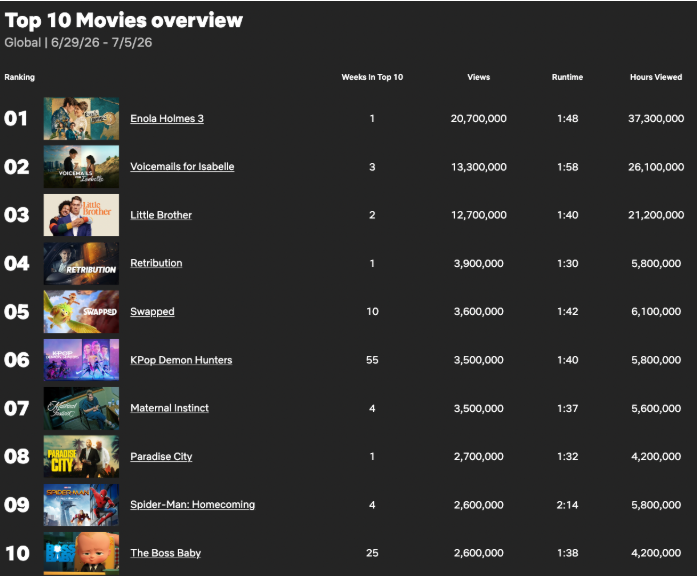Screen dimensions: 697x576
Task: Click the ranking number 07
Action: coord(16,408)
